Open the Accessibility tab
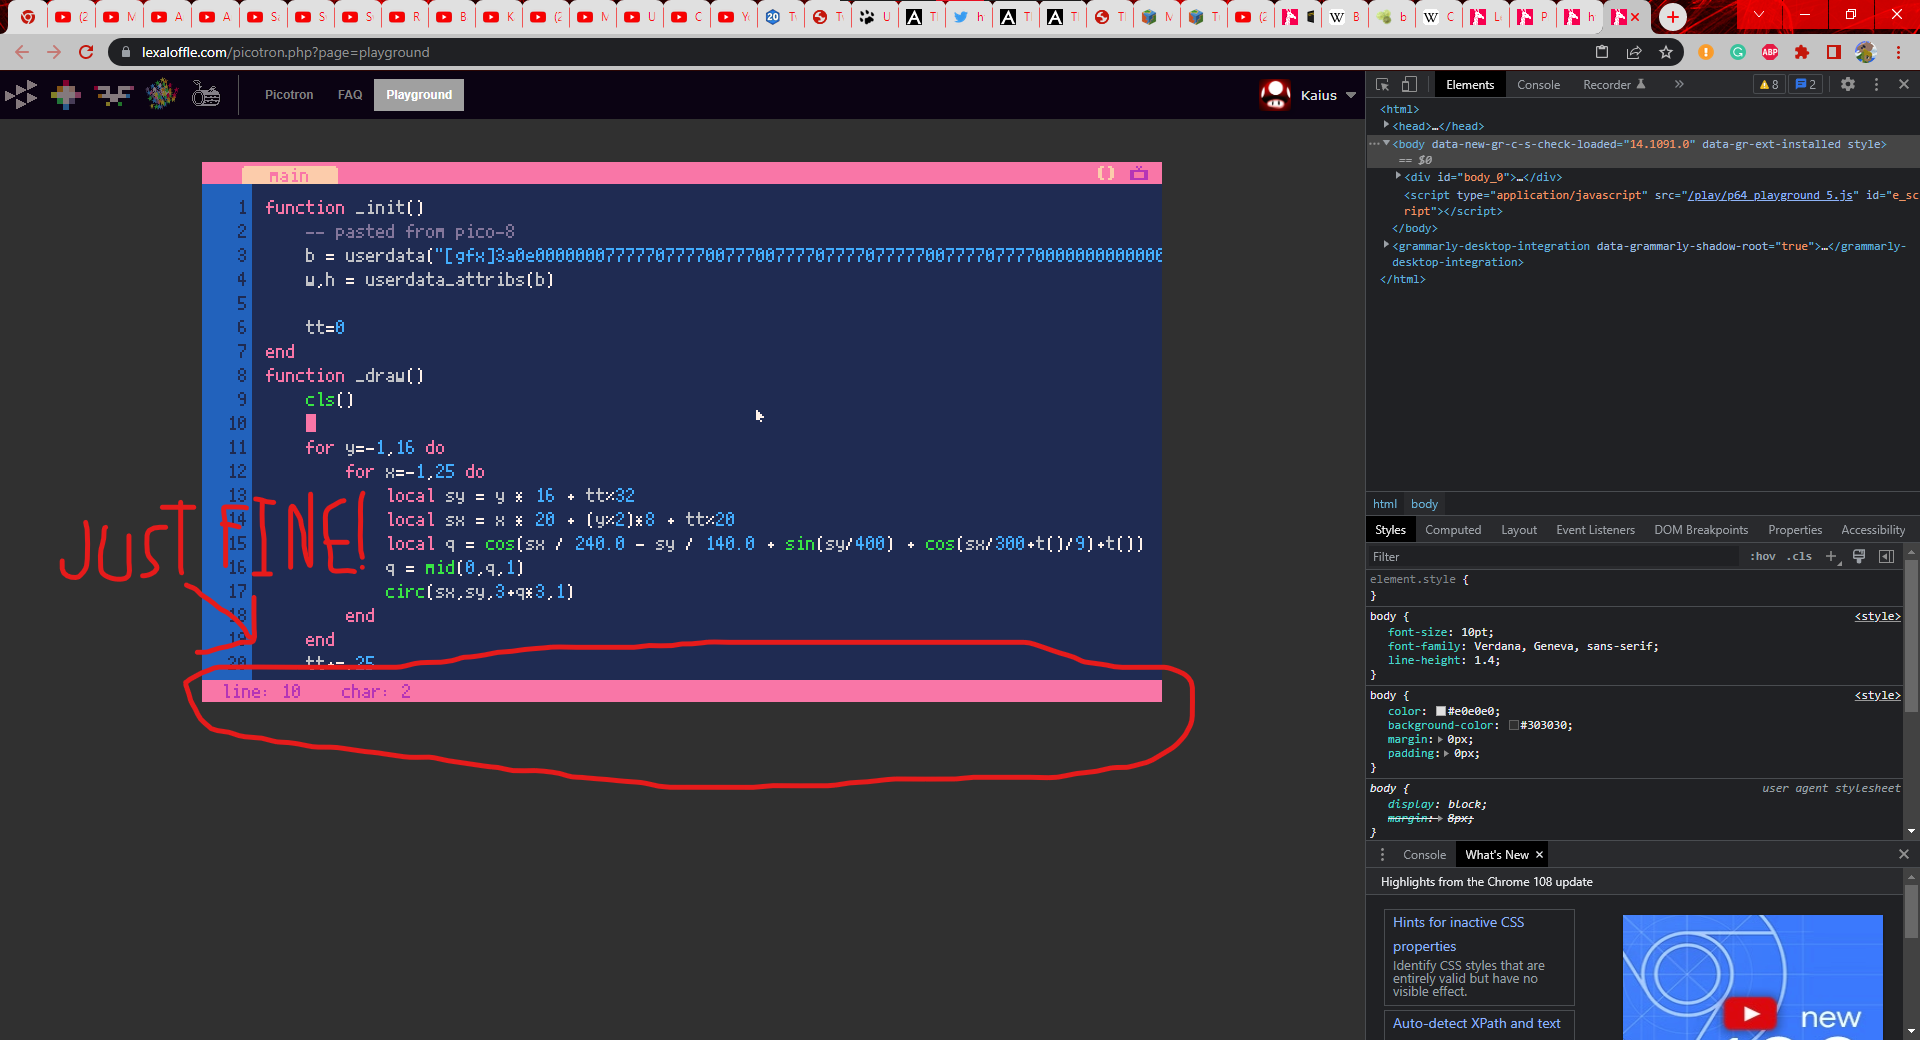 coord(1873,530)
